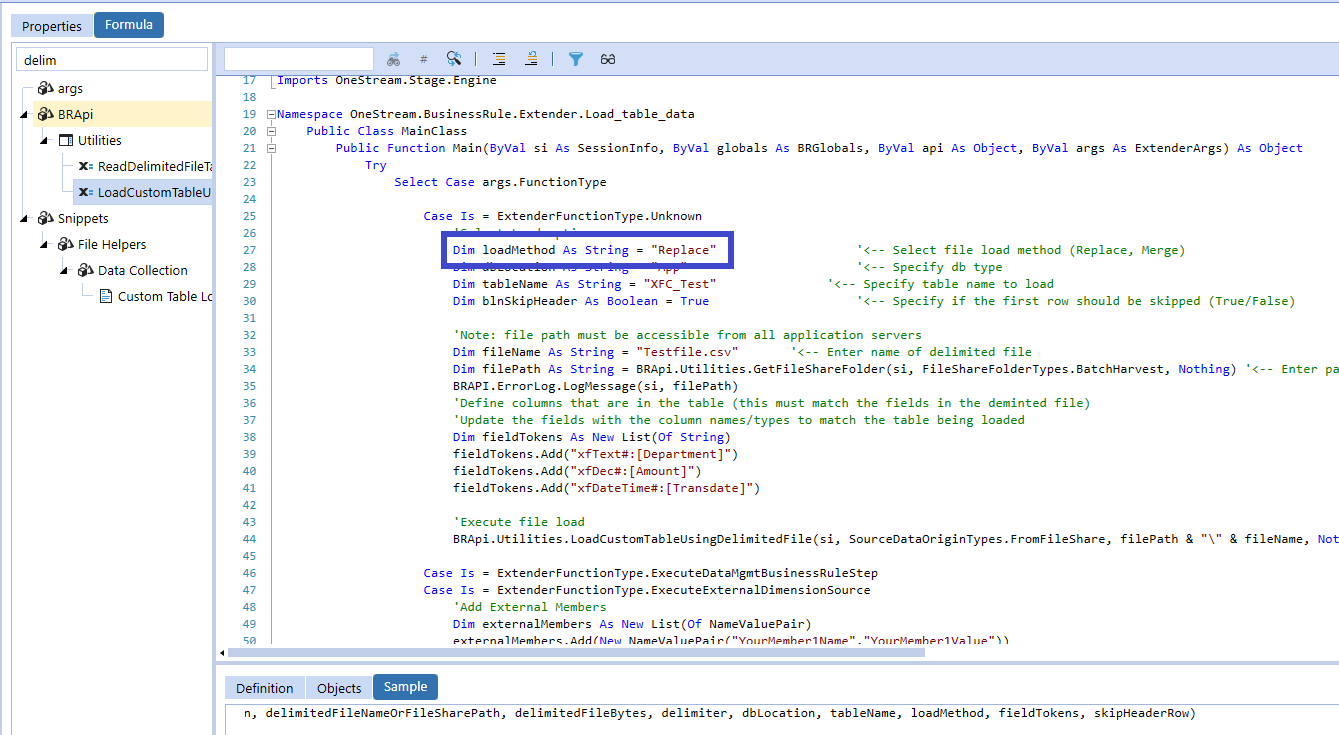
Task: Click the syntax check magnifier icon
Action: [x=455, y=58]
